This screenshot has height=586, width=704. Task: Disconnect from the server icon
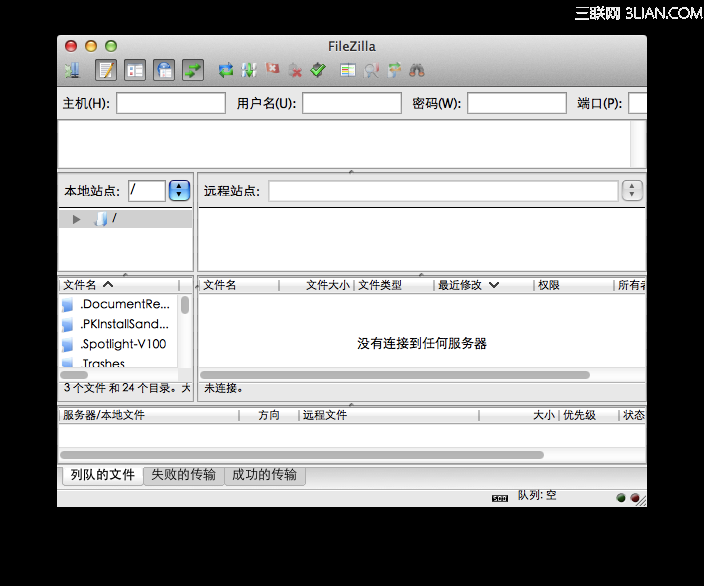[295, 70]
